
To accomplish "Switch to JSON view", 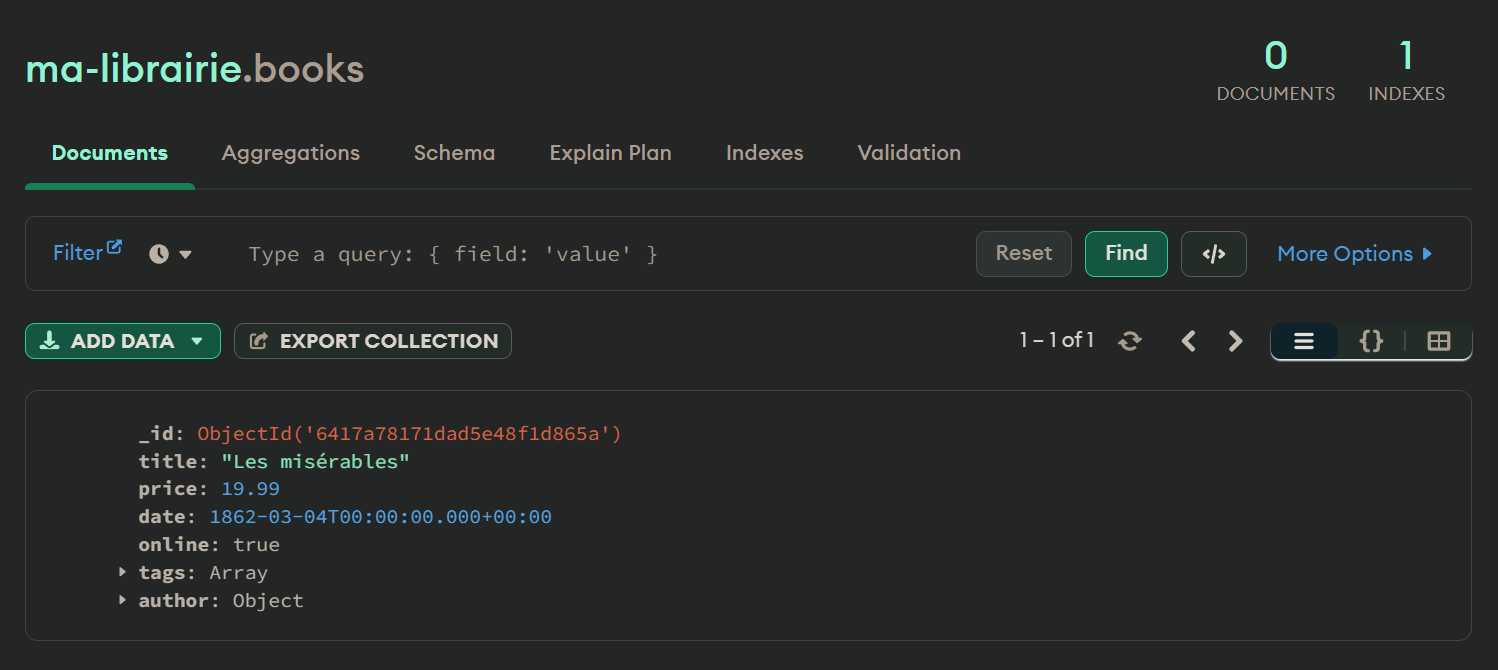I will click(x=1371, y=341).
